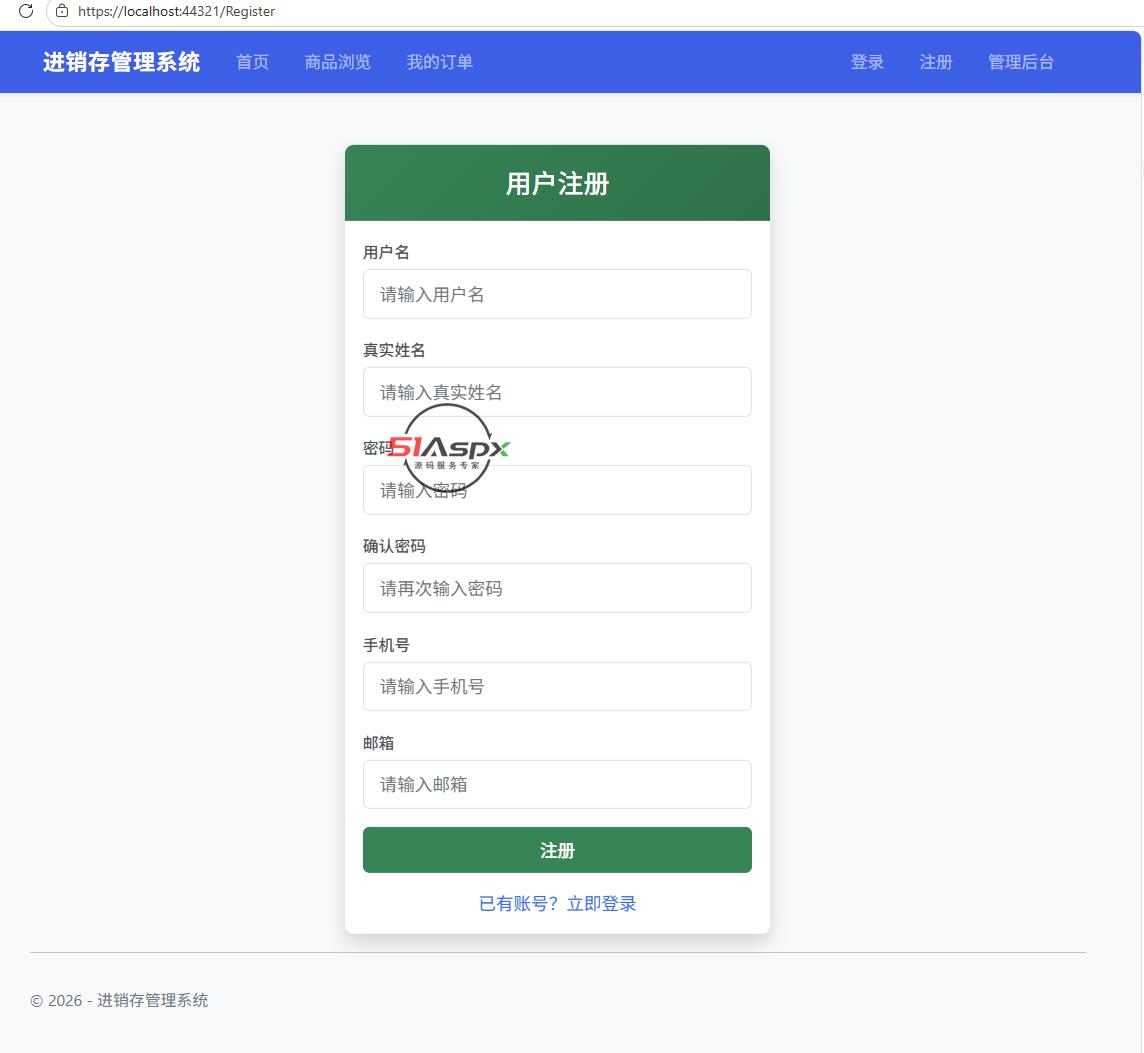Open 管理后台 in the navbar
The image size is (1144, 1053).
[x=1021, y=62]
